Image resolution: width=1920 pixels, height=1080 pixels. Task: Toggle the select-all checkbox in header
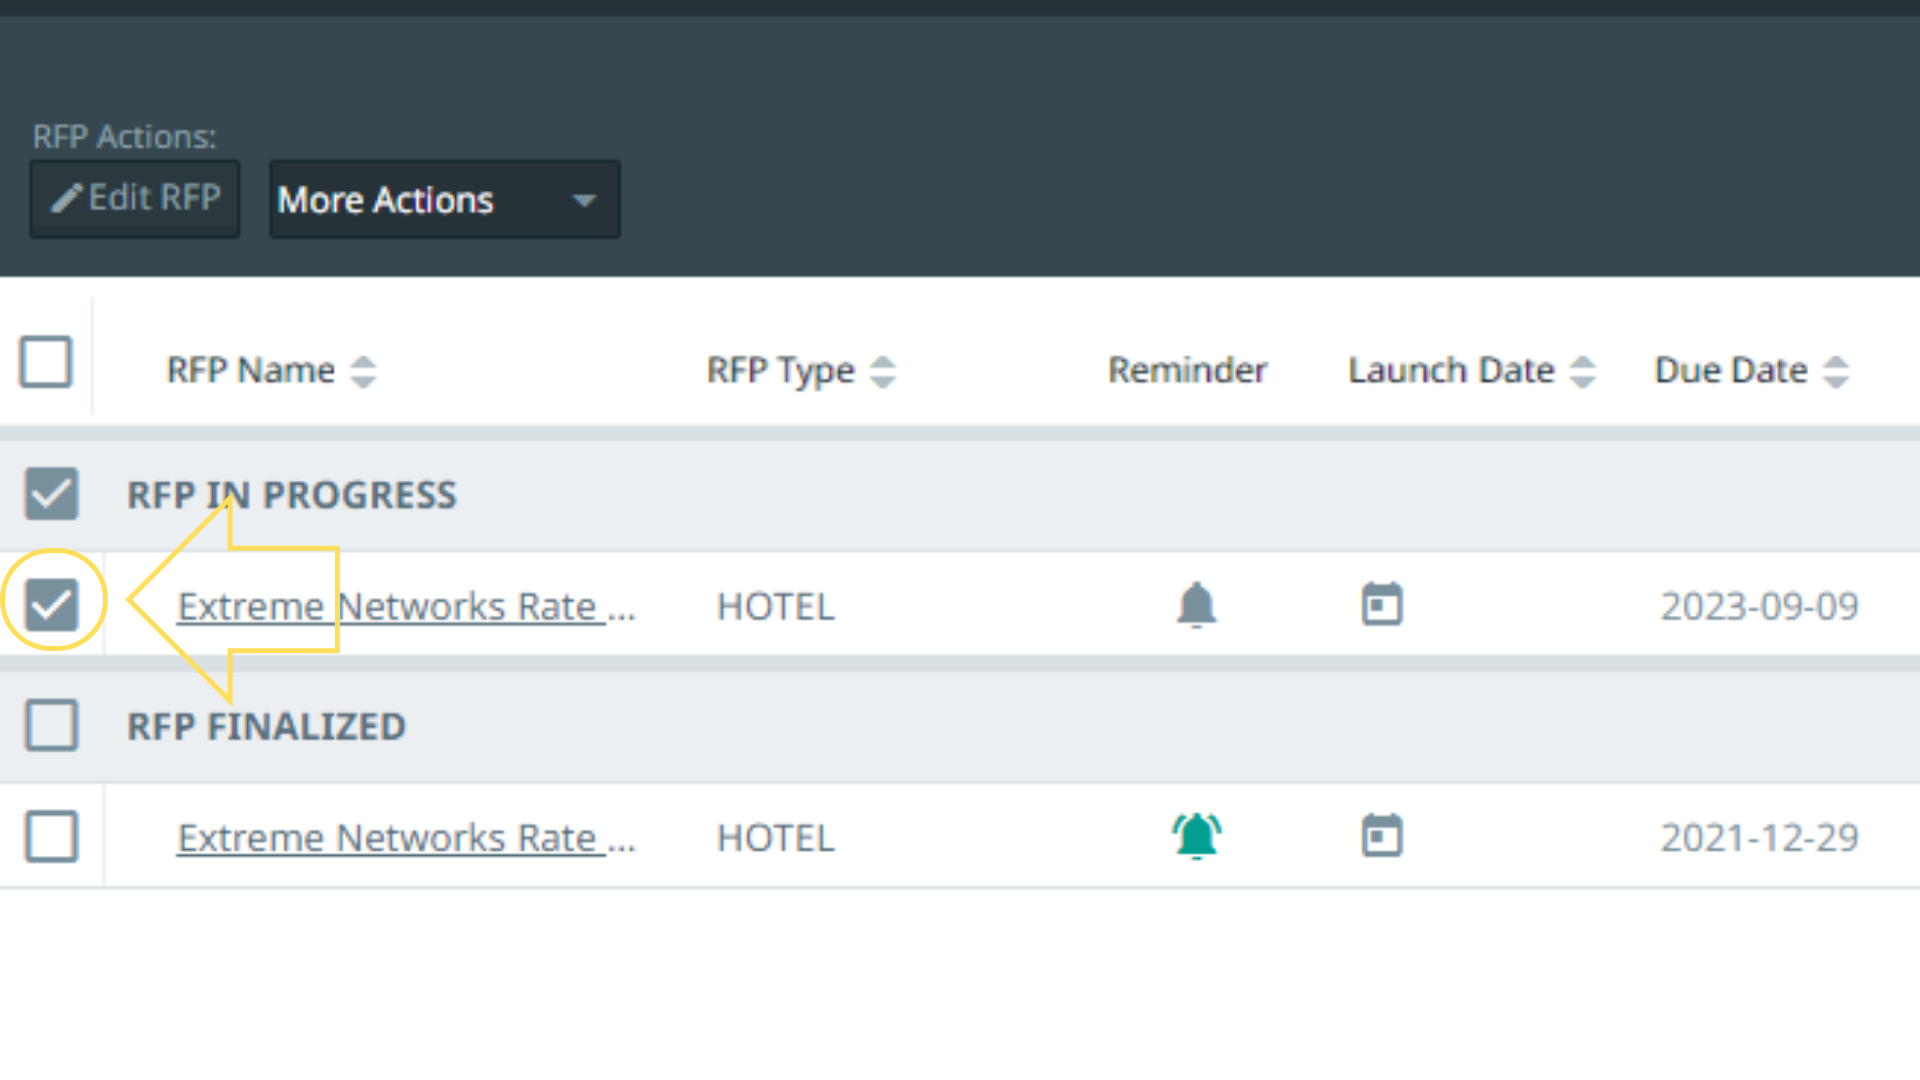tap(46, 361)
